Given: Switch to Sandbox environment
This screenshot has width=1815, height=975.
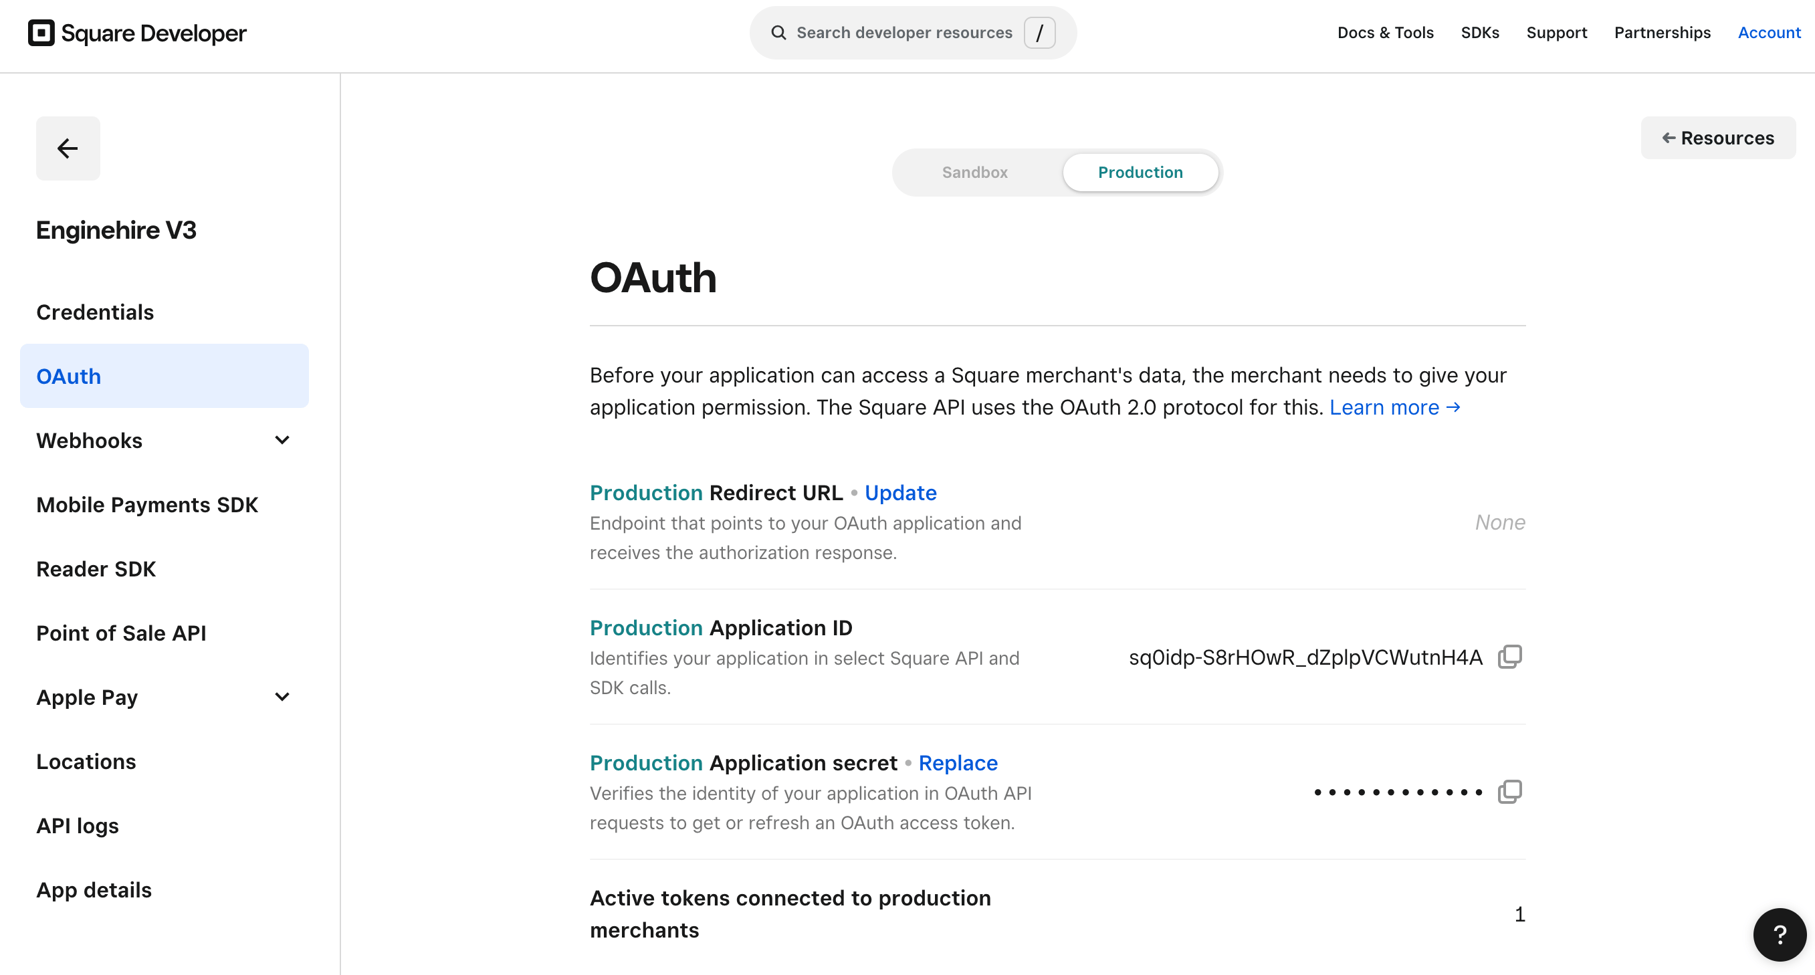Looking at the screenshot, I should pos(974,172).
